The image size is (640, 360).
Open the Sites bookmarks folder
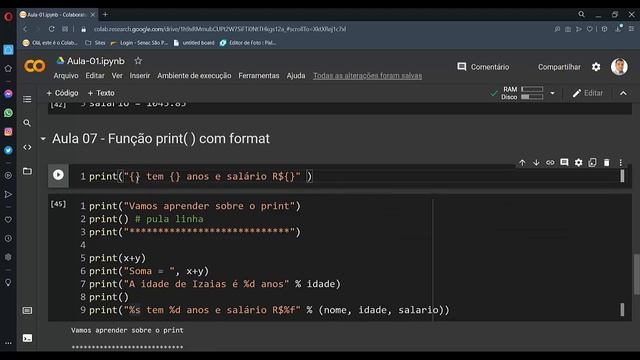(x=95, y=42)
